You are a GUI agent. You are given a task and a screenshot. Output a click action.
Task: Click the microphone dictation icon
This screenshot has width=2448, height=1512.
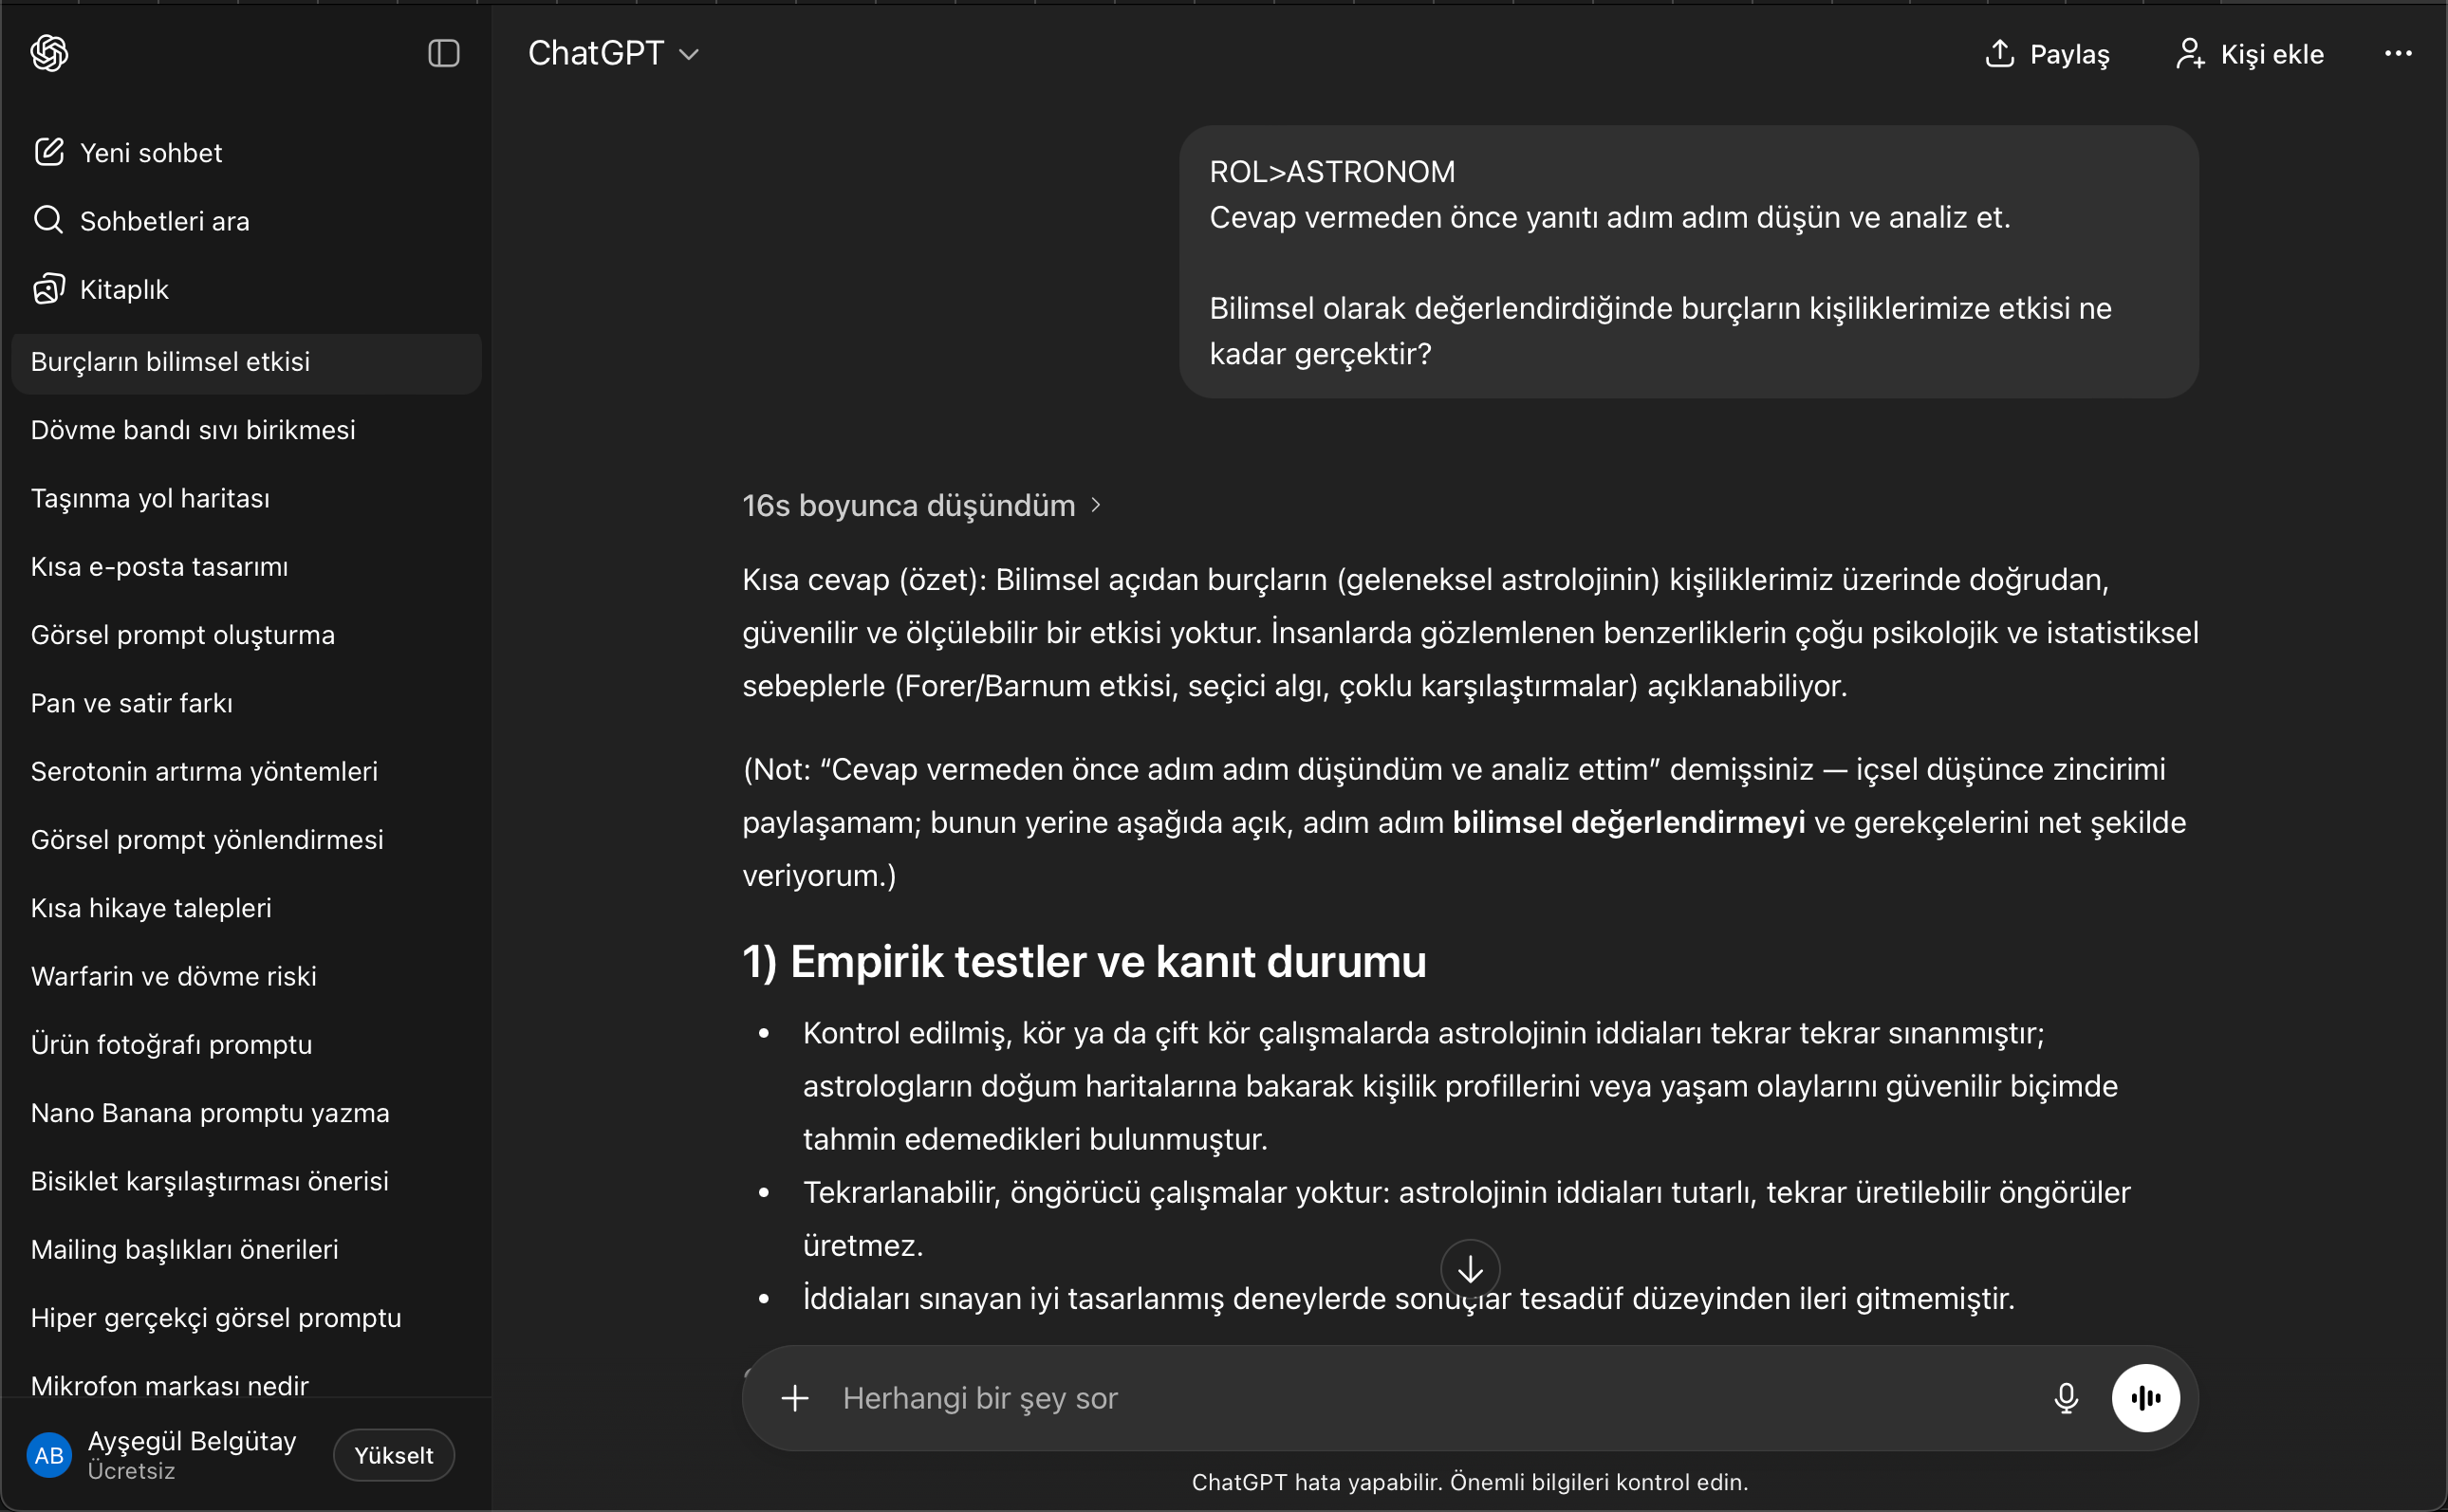click(x=2065, y=1398)
